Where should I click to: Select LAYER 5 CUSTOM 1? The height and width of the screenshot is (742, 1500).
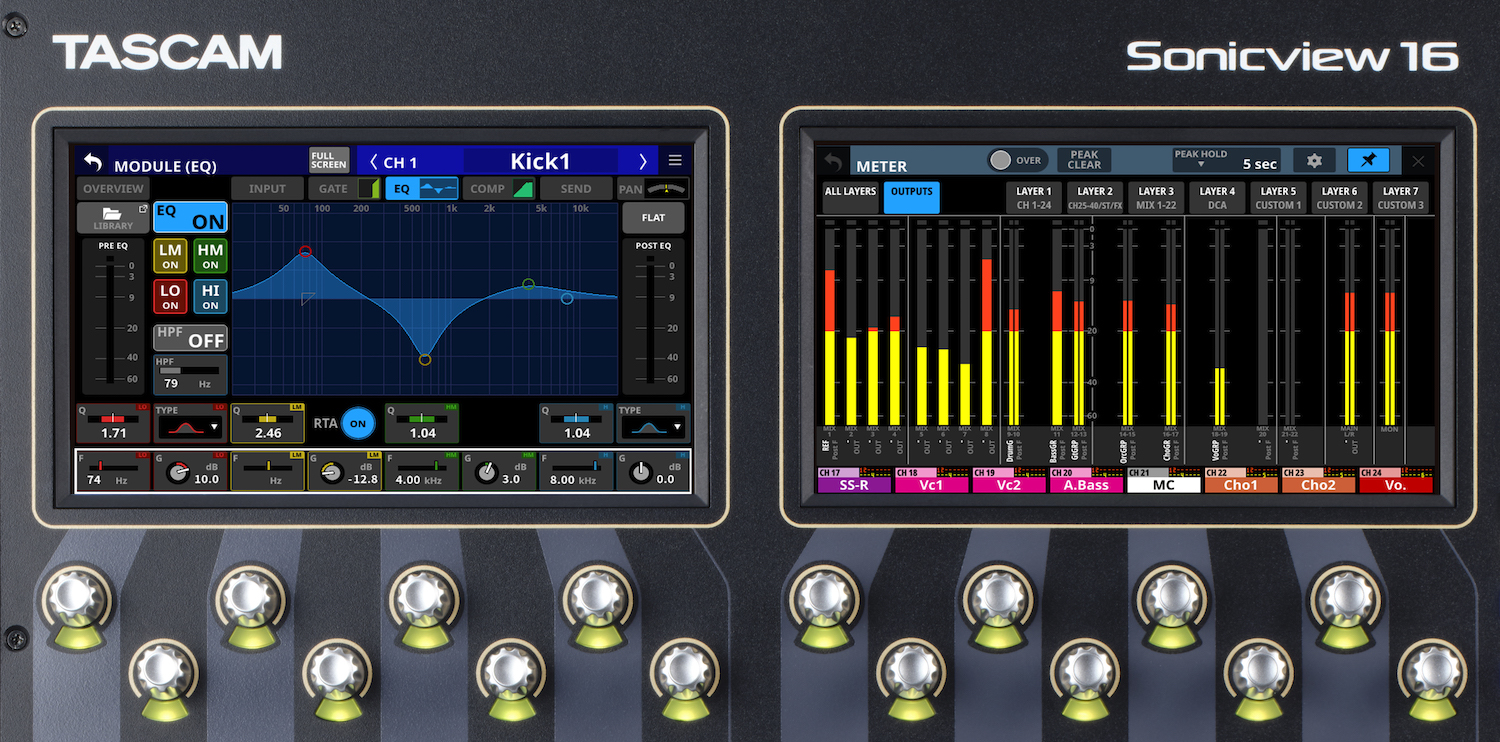[1278, 197]
